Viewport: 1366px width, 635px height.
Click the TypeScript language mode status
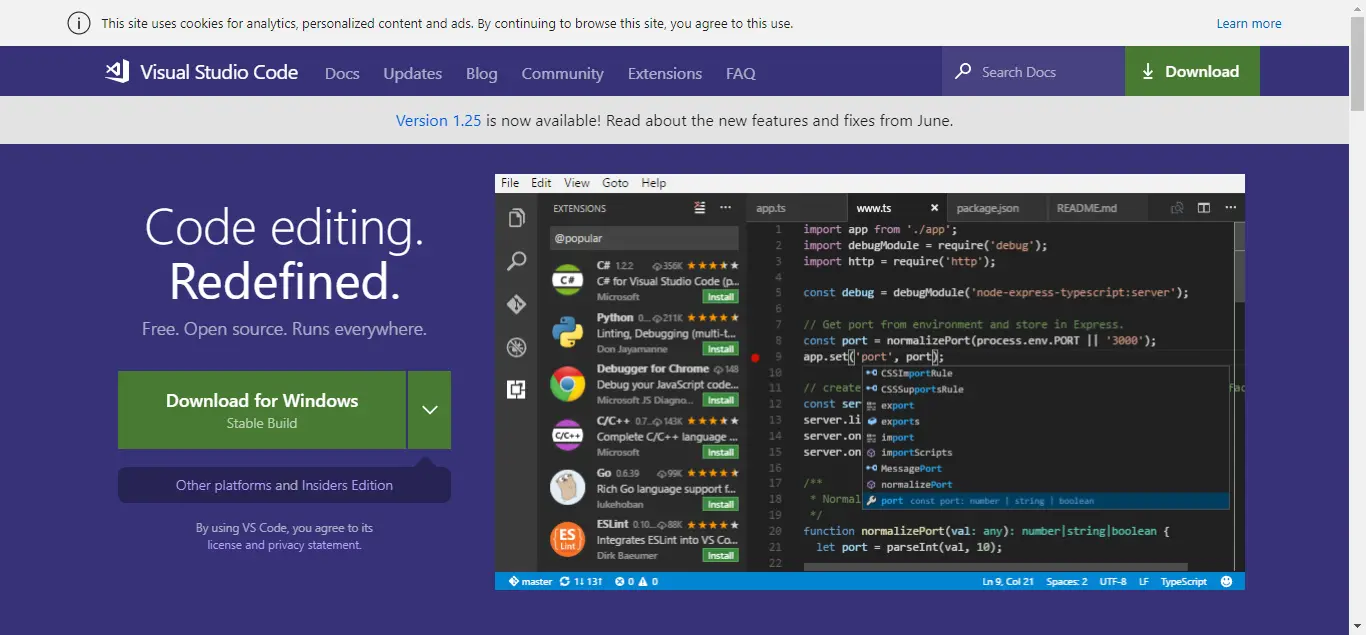pyautogui.click(x=1184, y=581)
